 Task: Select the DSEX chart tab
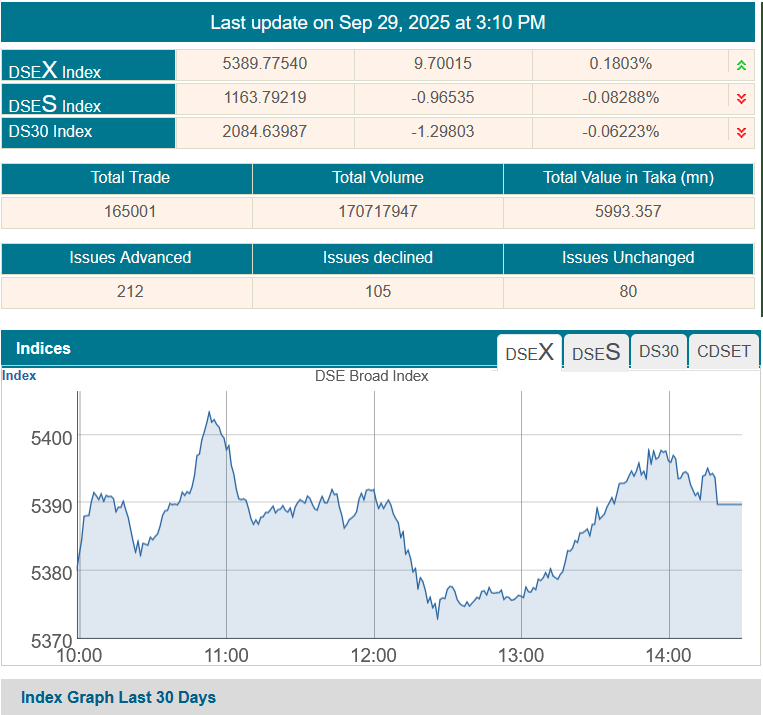click(x=529, y=352)
